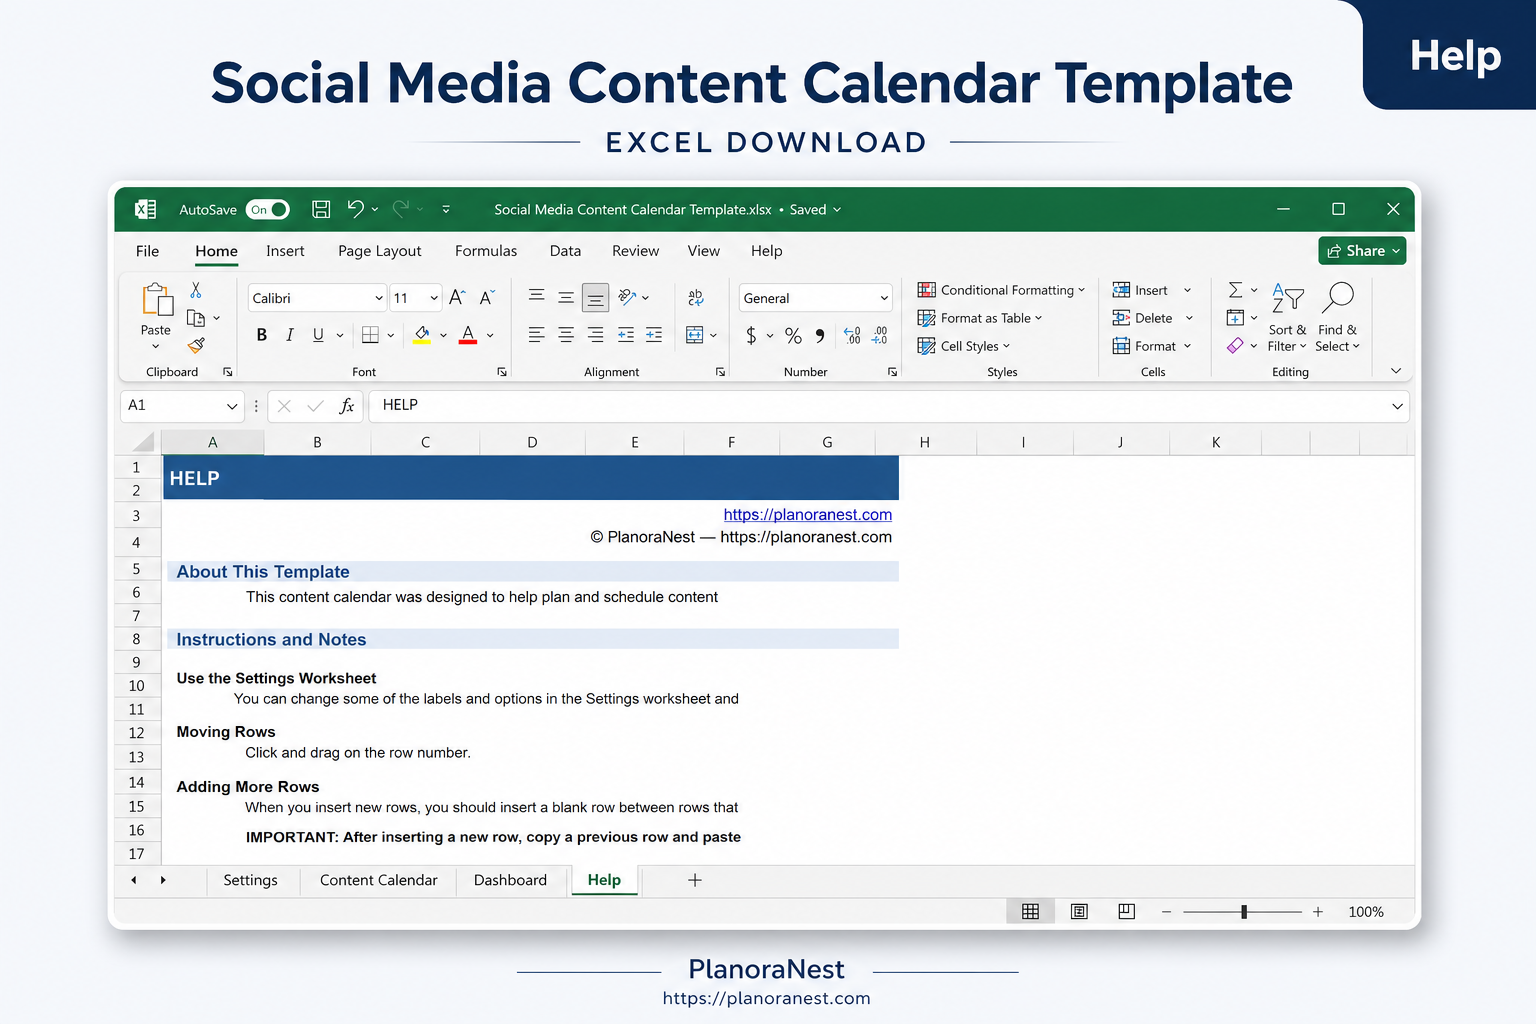Toggle Align Left horizontal alignment
The width and height of the screenshot is (1536, 1024).
(537, 335)
